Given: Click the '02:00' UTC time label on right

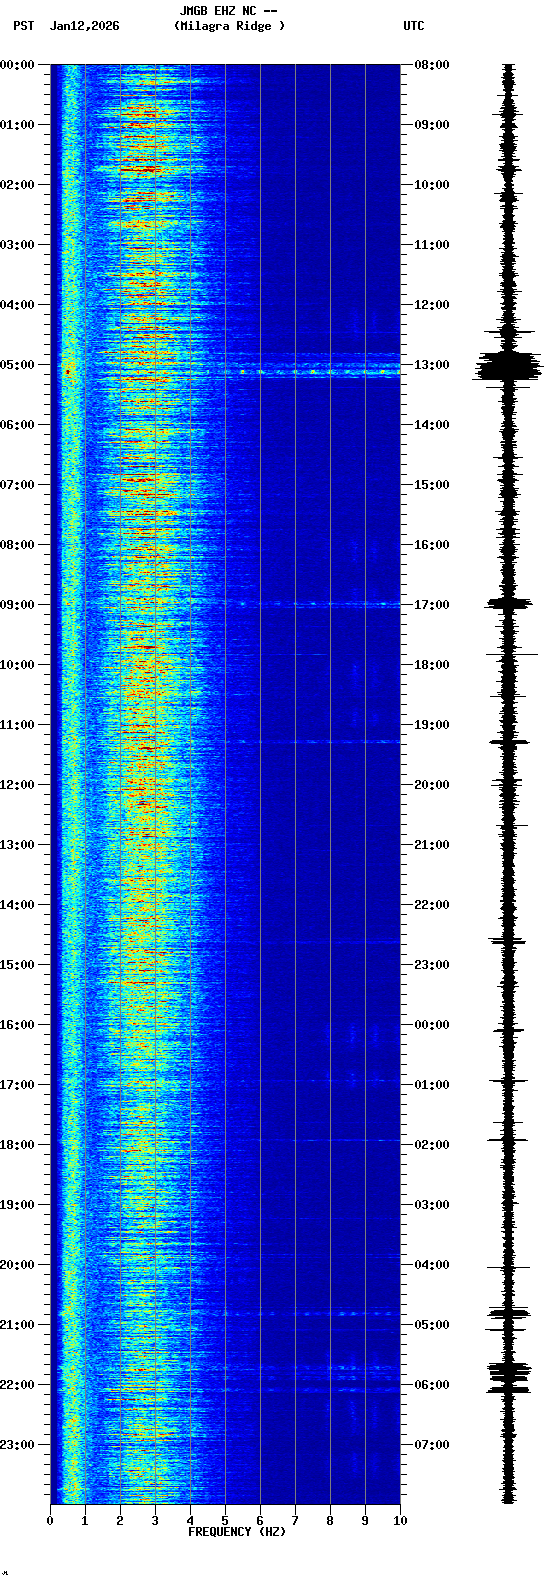Looking at the screenshot, I should pyautogui.click(x=432, y=1145).
